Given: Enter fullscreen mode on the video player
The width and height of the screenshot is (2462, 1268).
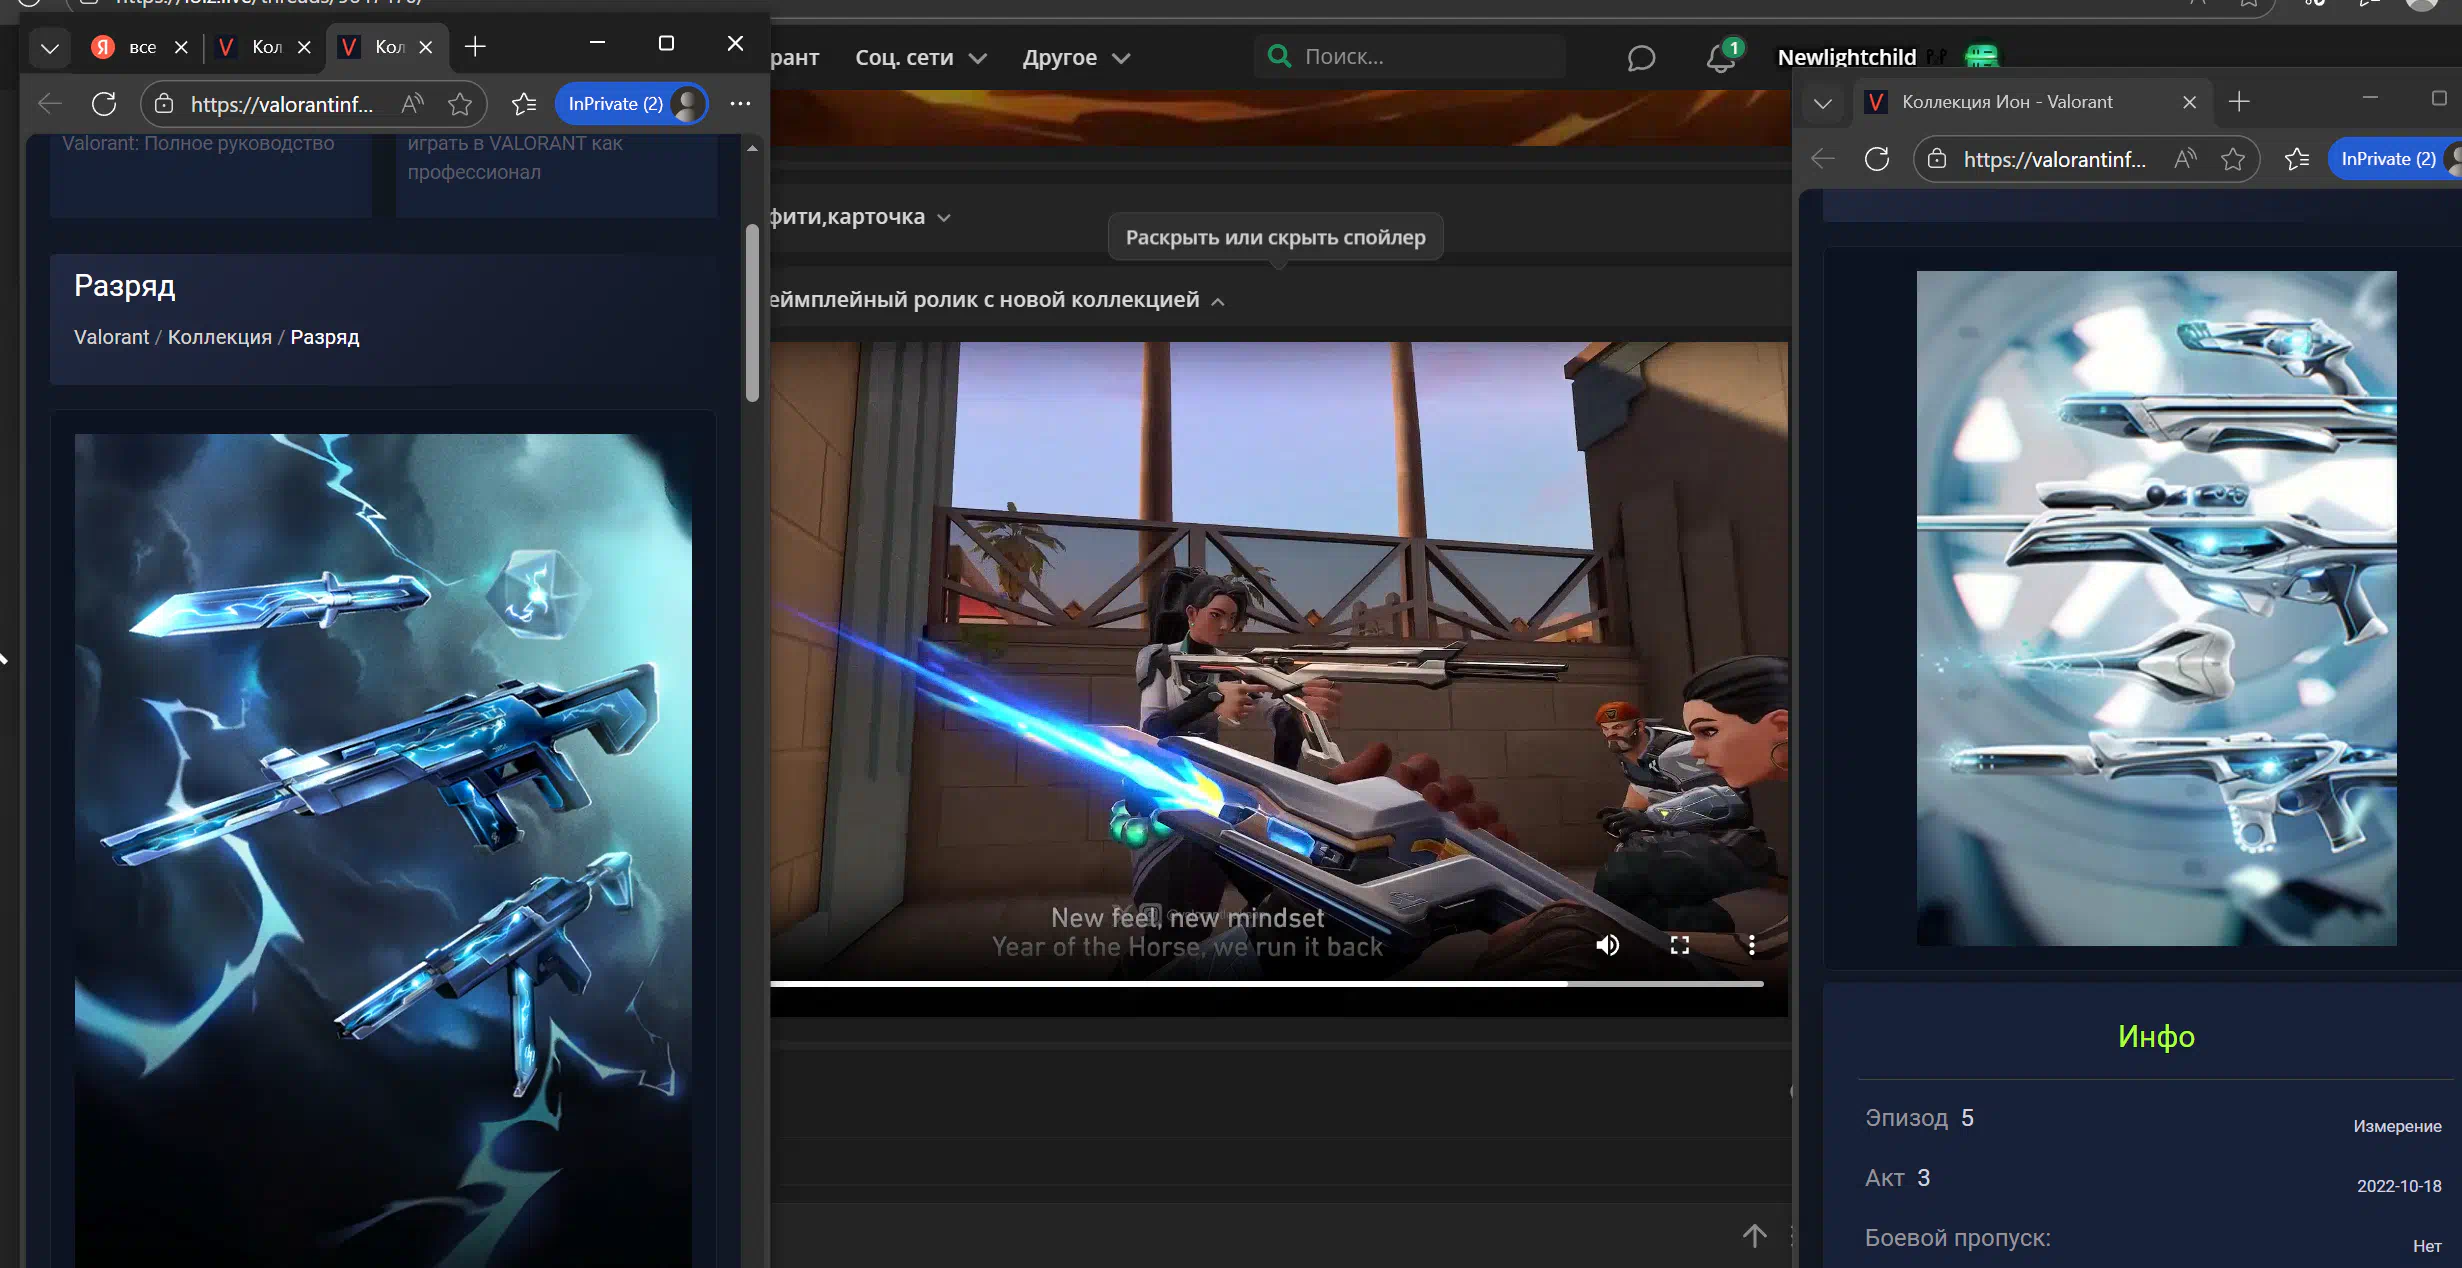Looking at the screenshot, I should [1680, 945].
